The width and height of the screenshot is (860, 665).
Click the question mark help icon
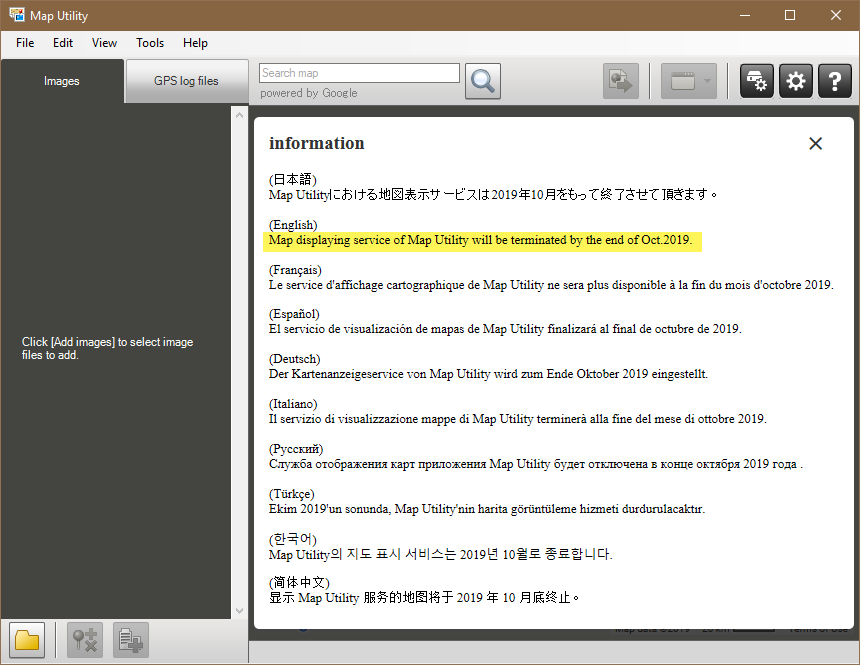[x=834, y=81]
